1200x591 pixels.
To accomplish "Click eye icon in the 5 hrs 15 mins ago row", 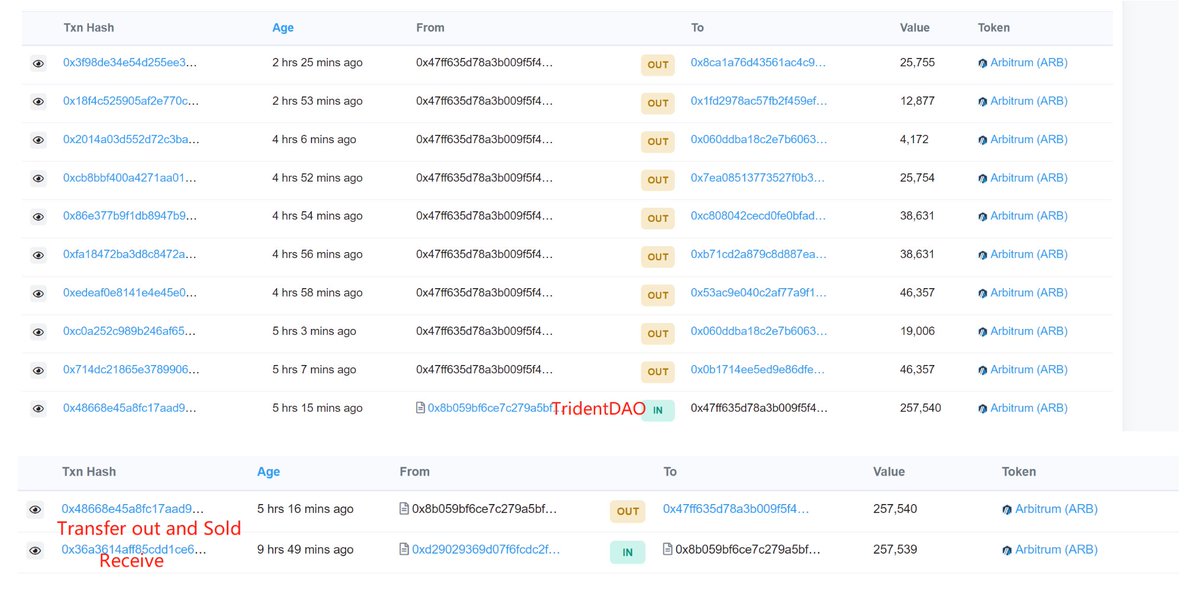I will 38,408.
